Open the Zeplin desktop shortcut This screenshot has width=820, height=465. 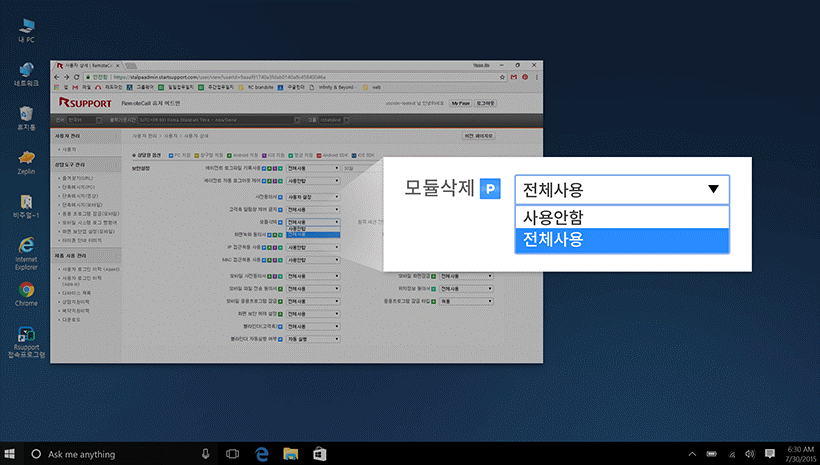pyautogui.click(x=26, y=162)
